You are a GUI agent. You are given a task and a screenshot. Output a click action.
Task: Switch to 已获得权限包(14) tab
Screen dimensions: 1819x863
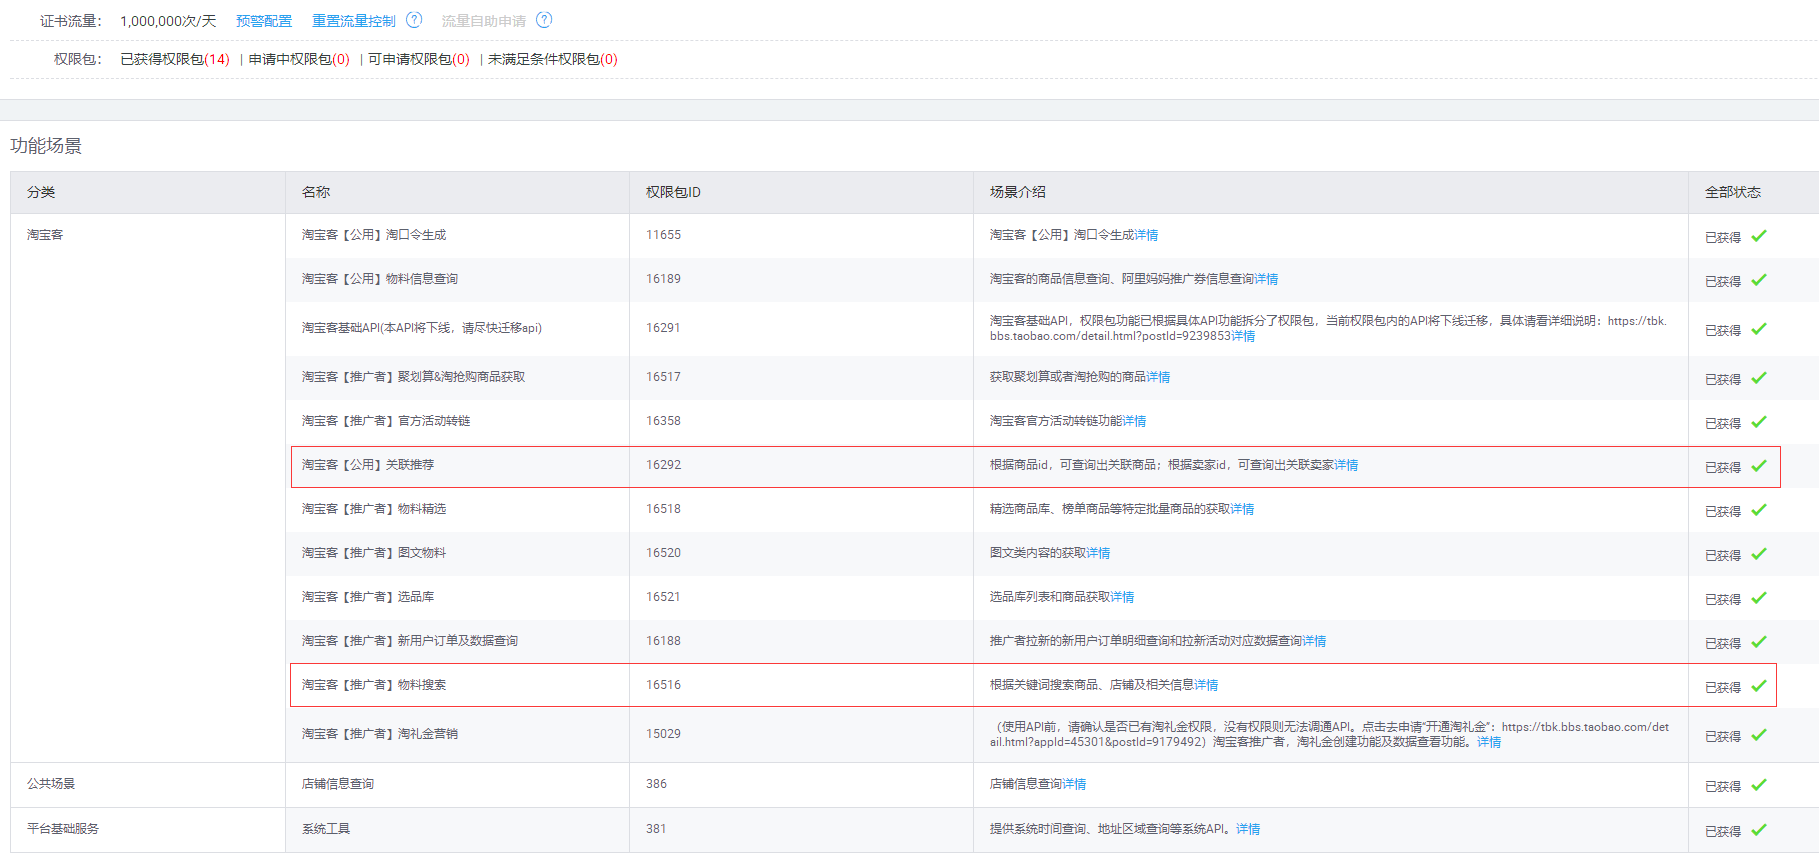[175, 59]
